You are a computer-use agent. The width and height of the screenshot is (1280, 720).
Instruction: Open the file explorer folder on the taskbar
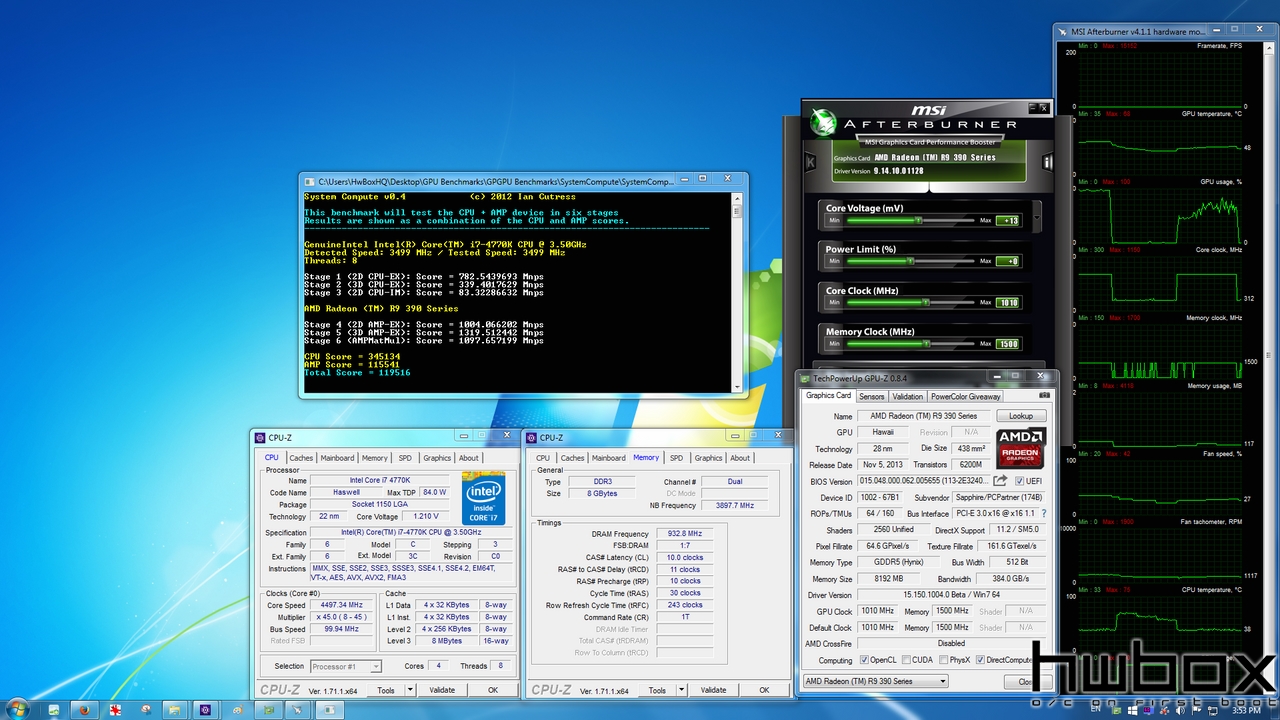(175, 709)
